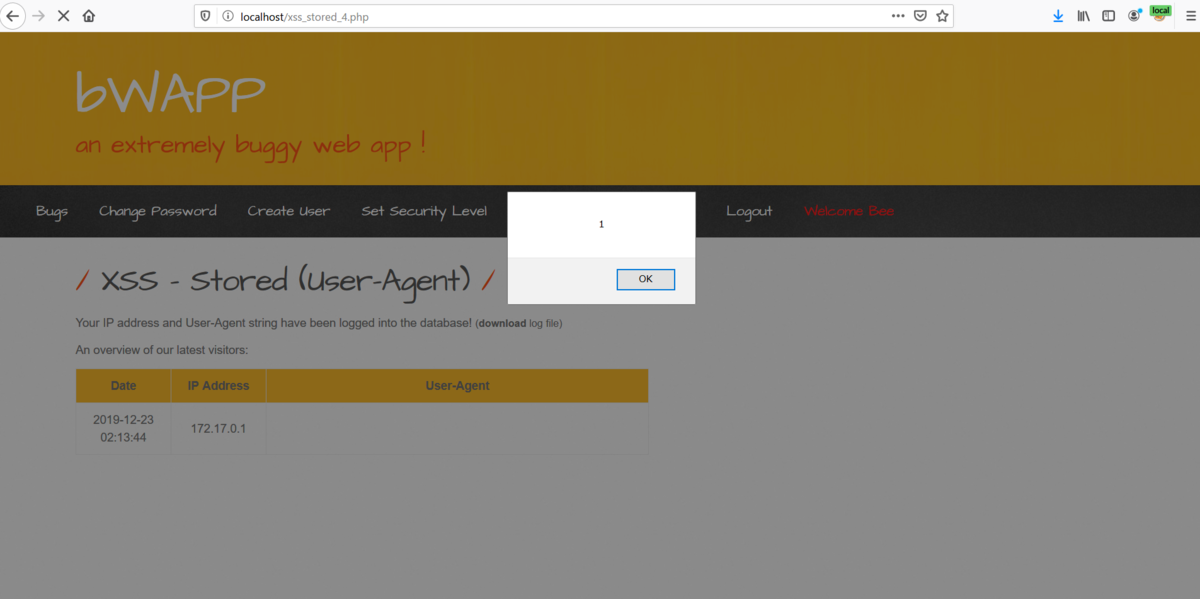Click 'An overview of our latest visitors' text
The height and width of the screenshot is (599, 1200).
click(162, 350)
